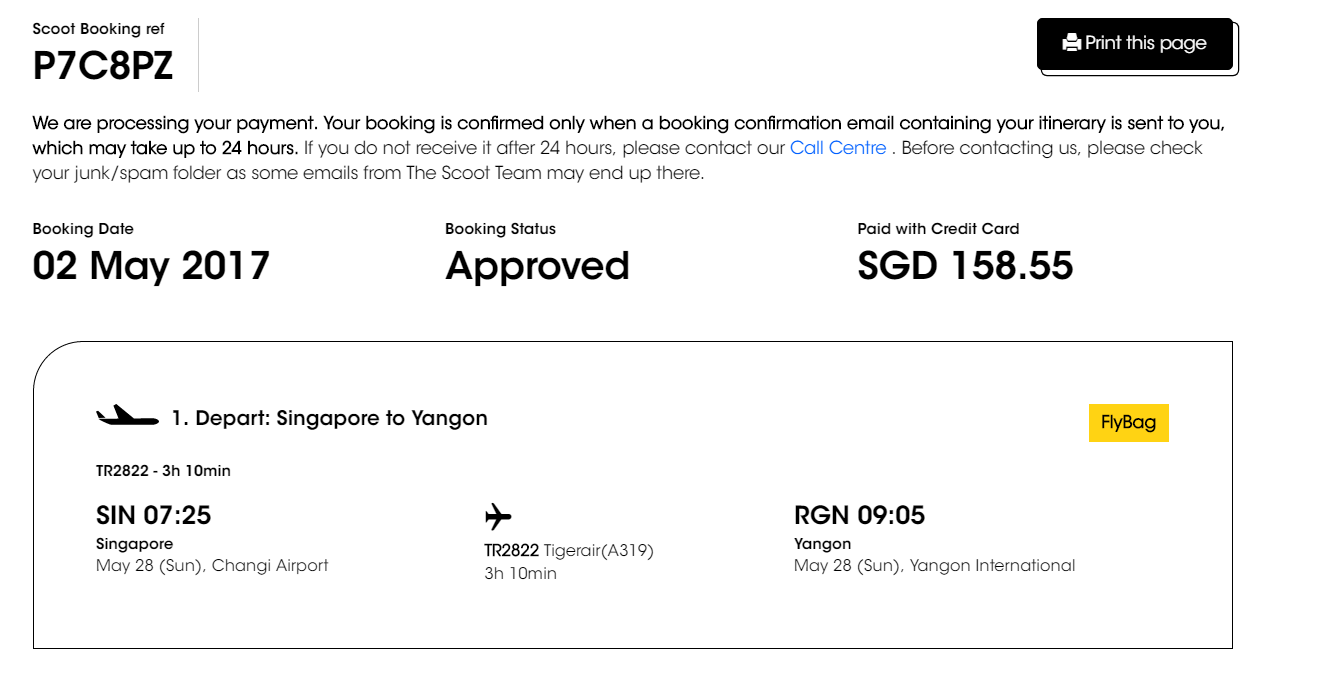Viewport: 1325px width, 685px height.
Task: Open the Call Centre link
Action: tap(838, 148)
